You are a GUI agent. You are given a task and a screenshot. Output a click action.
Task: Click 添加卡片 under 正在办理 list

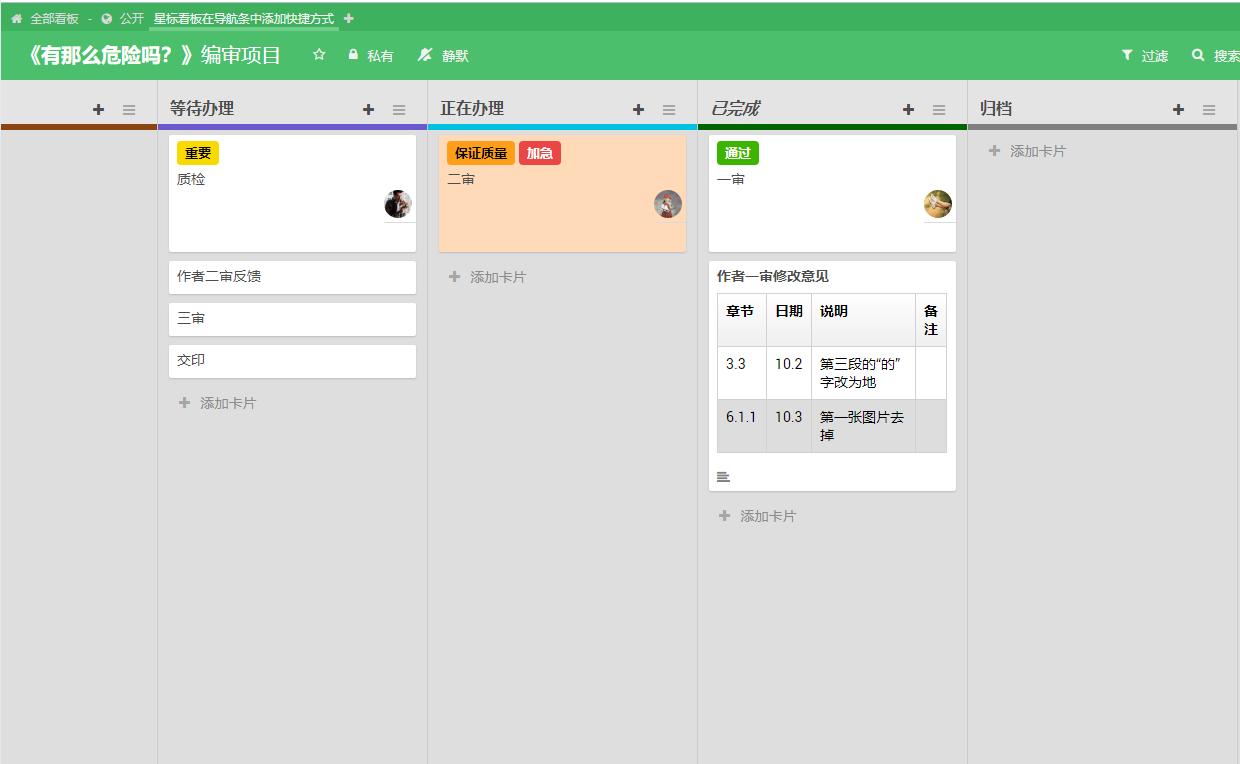pyautogui.click(x=488, y=277)
